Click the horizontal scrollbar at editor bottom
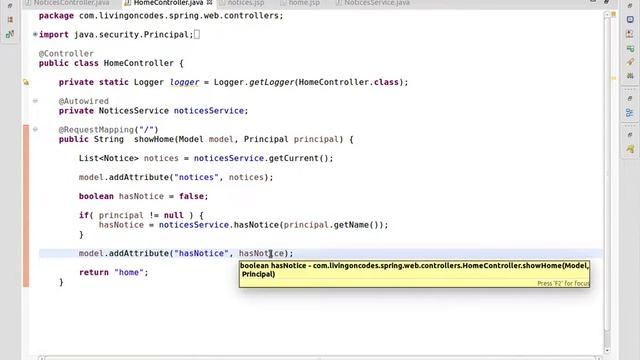640x360 pixels. point(319,358)
